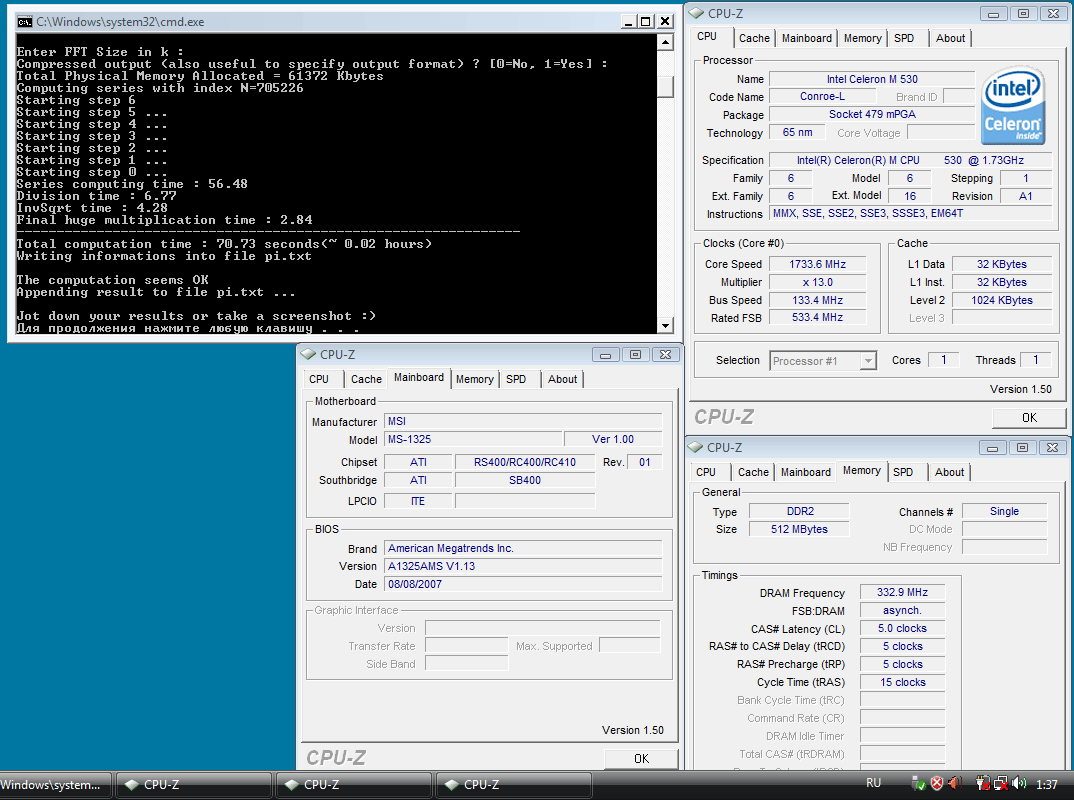Viewport: 1074px width, 800px height.
Task: Click the cmd window scrollbar down arrow
Action: tap(665, 326)
